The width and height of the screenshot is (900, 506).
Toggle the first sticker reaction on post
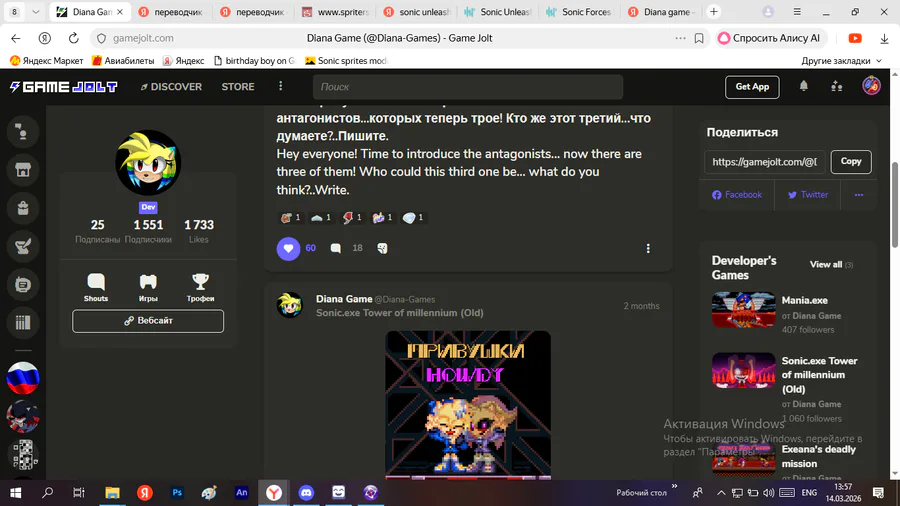pyautogui.click(x=290, y=217)
